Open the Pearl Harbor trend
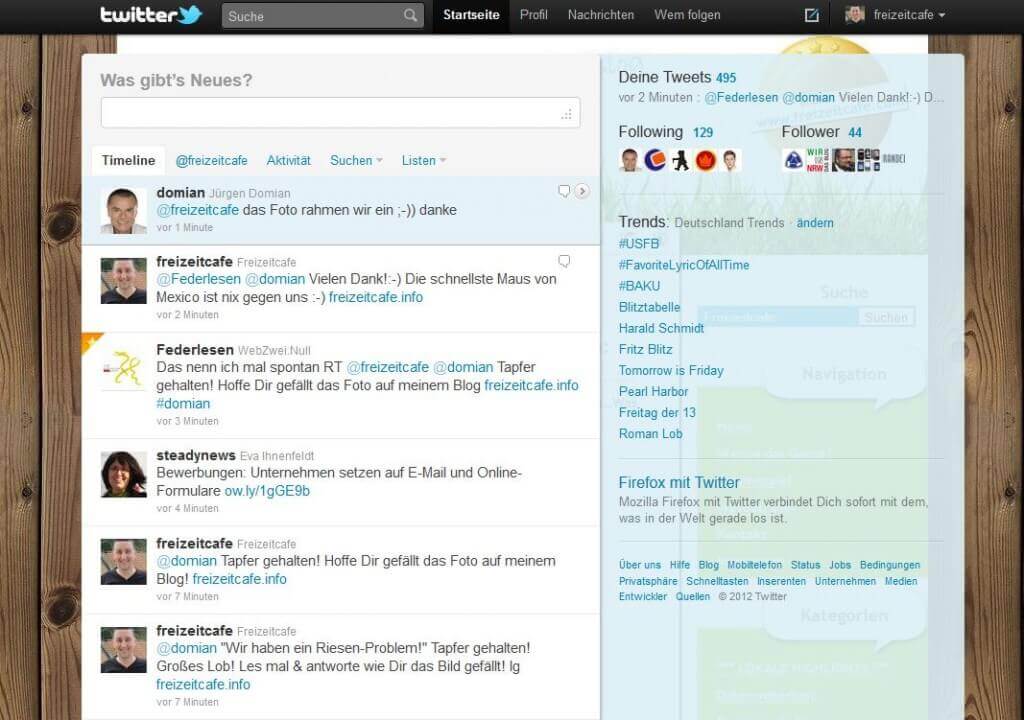Viewport: 1024px width, 720px height. pos(653,391)
